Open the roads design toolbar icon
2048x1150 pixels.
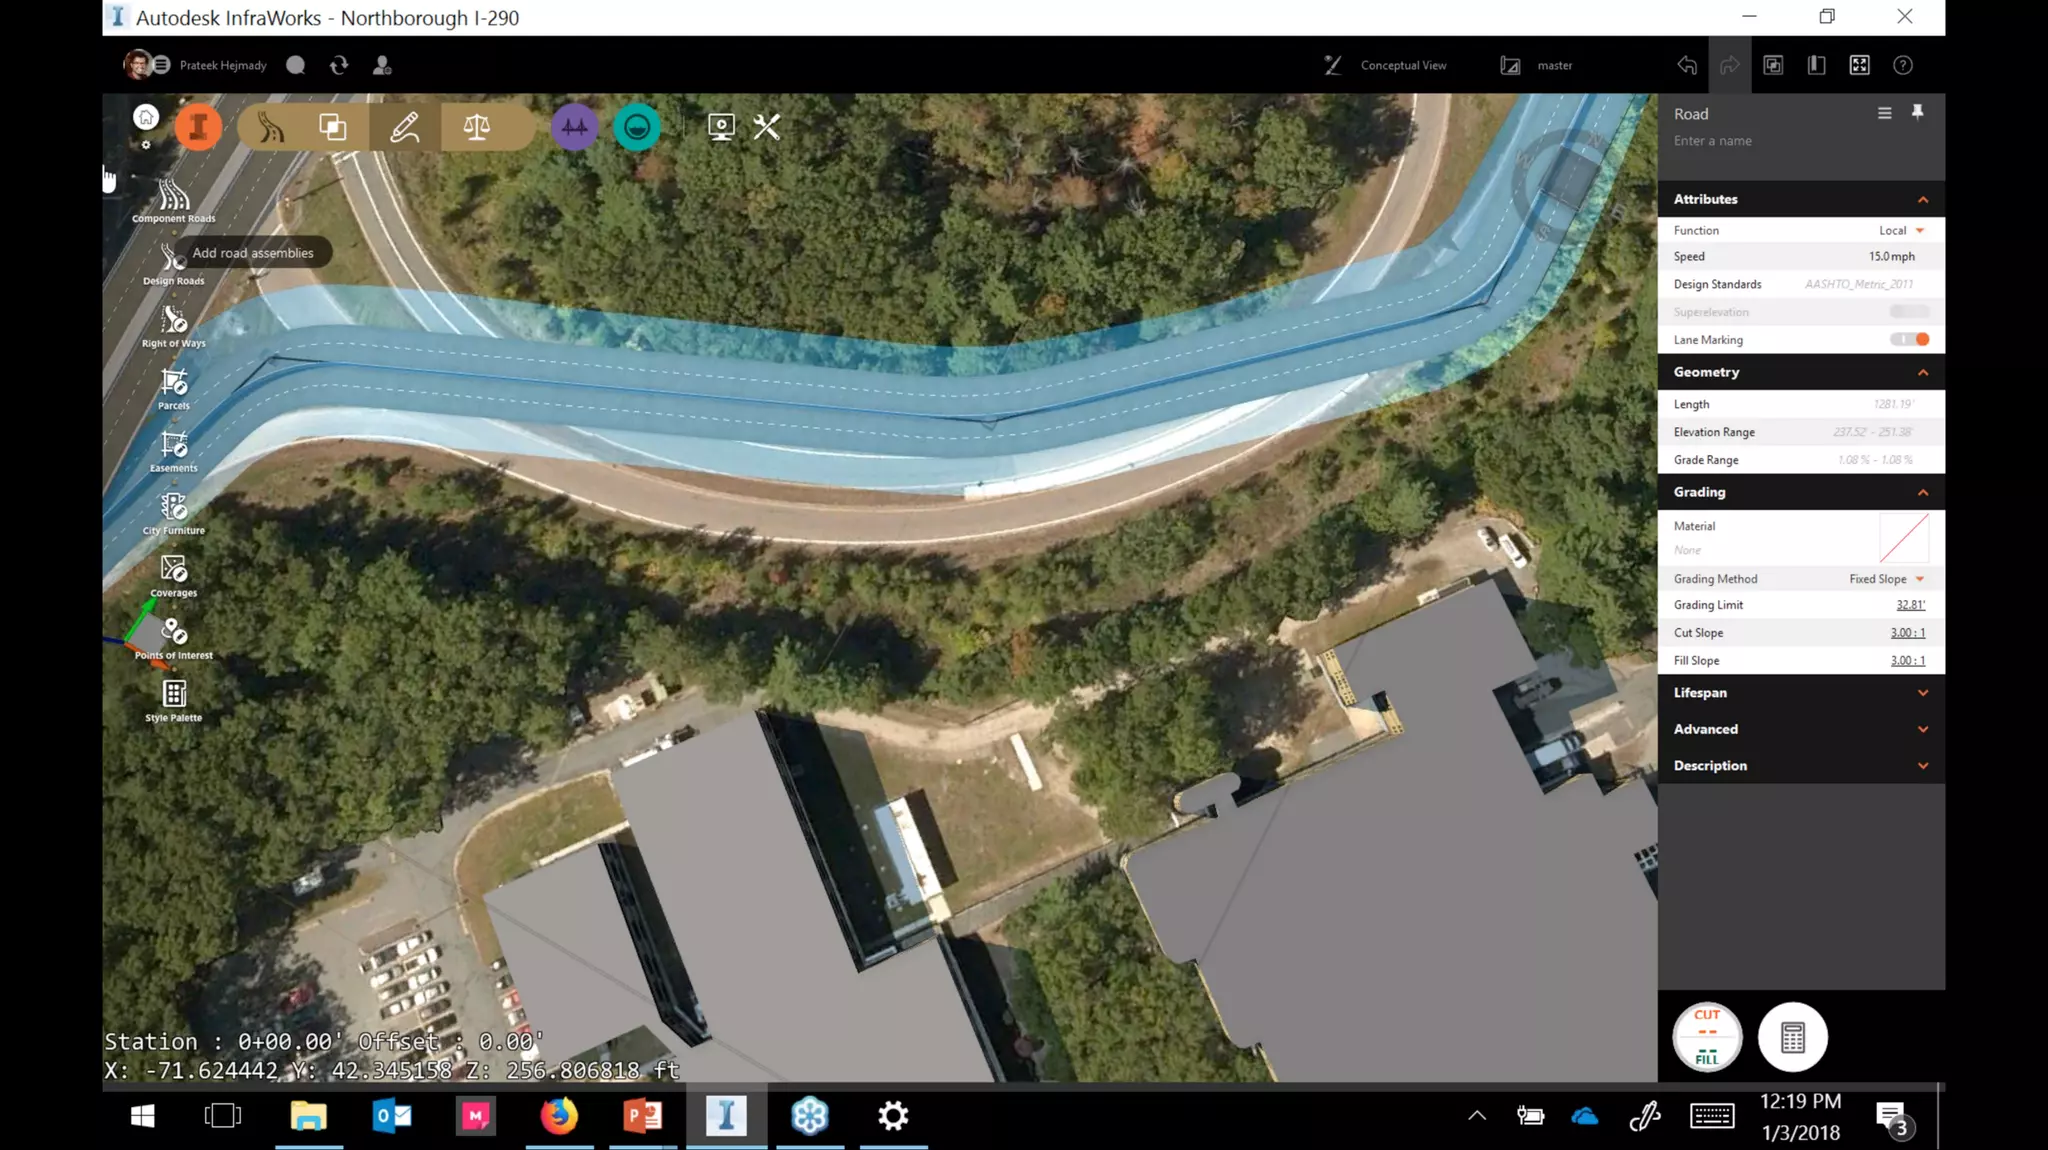(270, 127)
